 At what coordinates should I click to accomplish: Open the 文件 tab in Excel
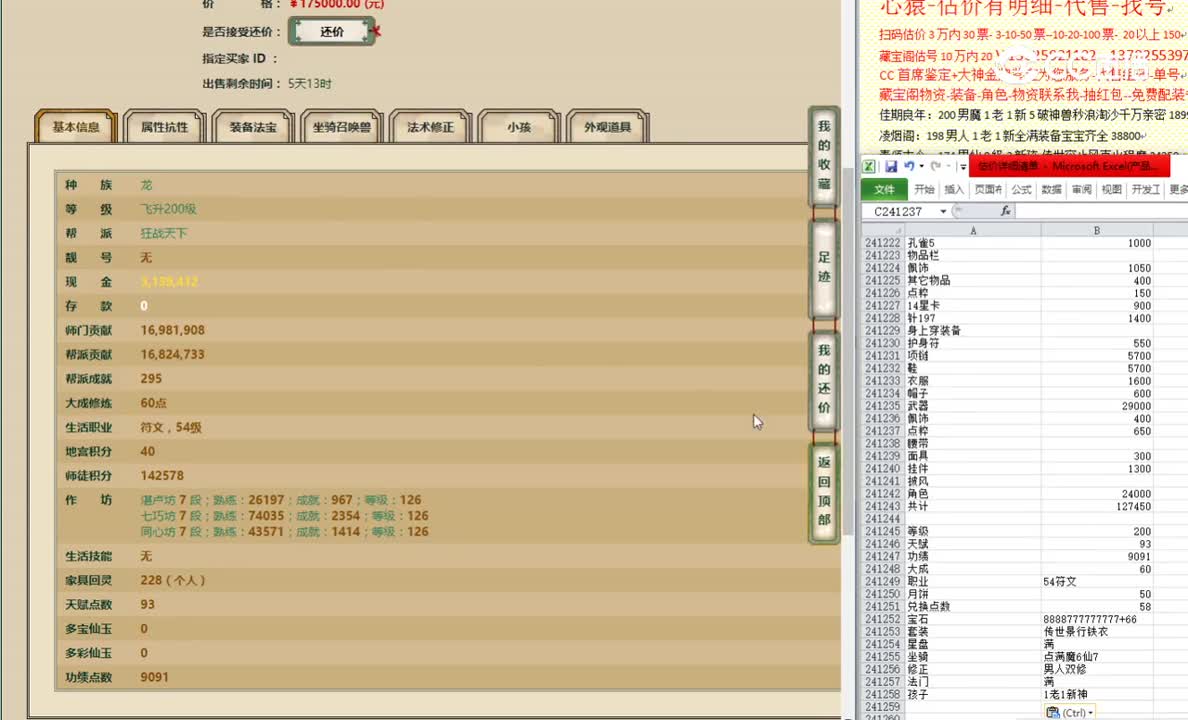(884, 189)
